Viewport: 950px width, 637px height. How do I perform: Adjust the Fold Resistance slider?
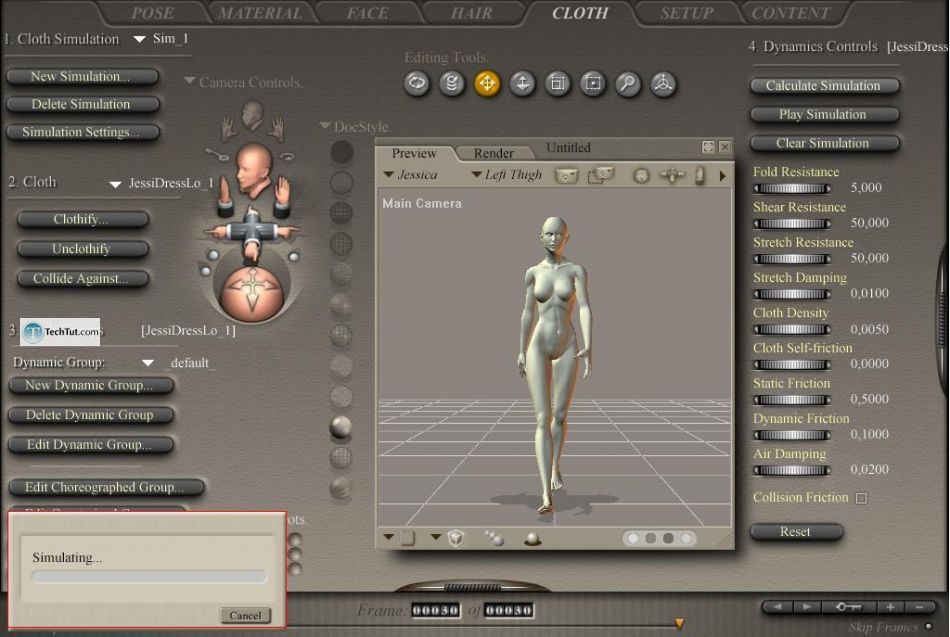pos(792,189)
